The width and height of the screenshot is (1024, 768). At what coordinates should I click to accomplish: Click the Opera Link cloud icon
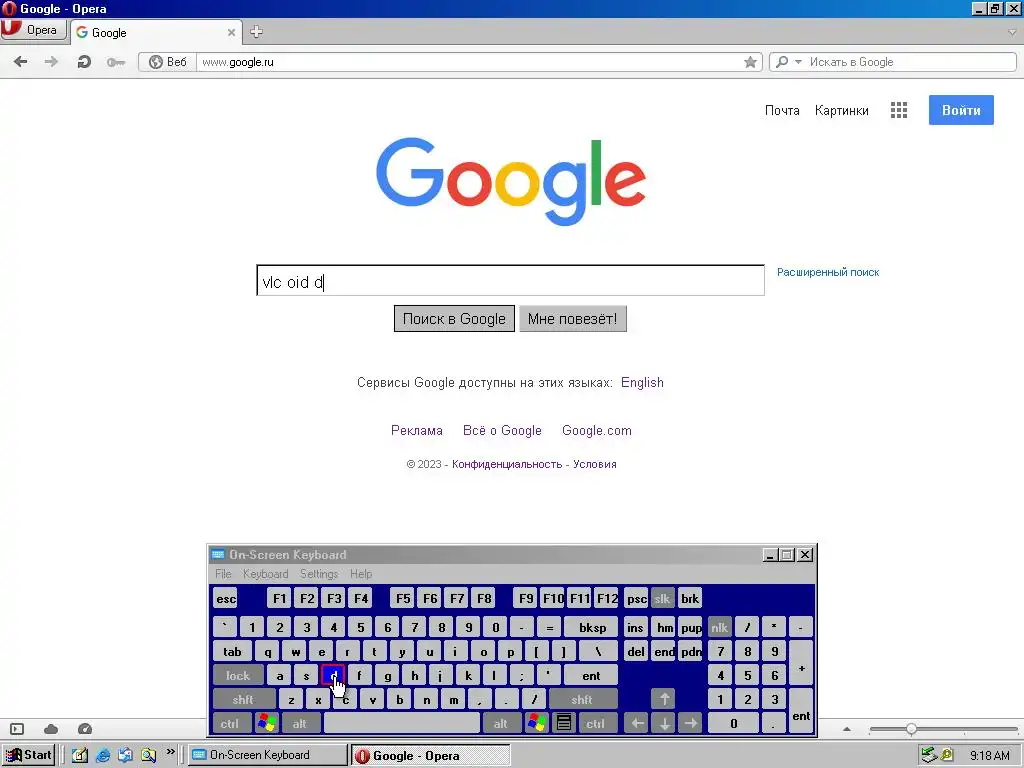51,729
